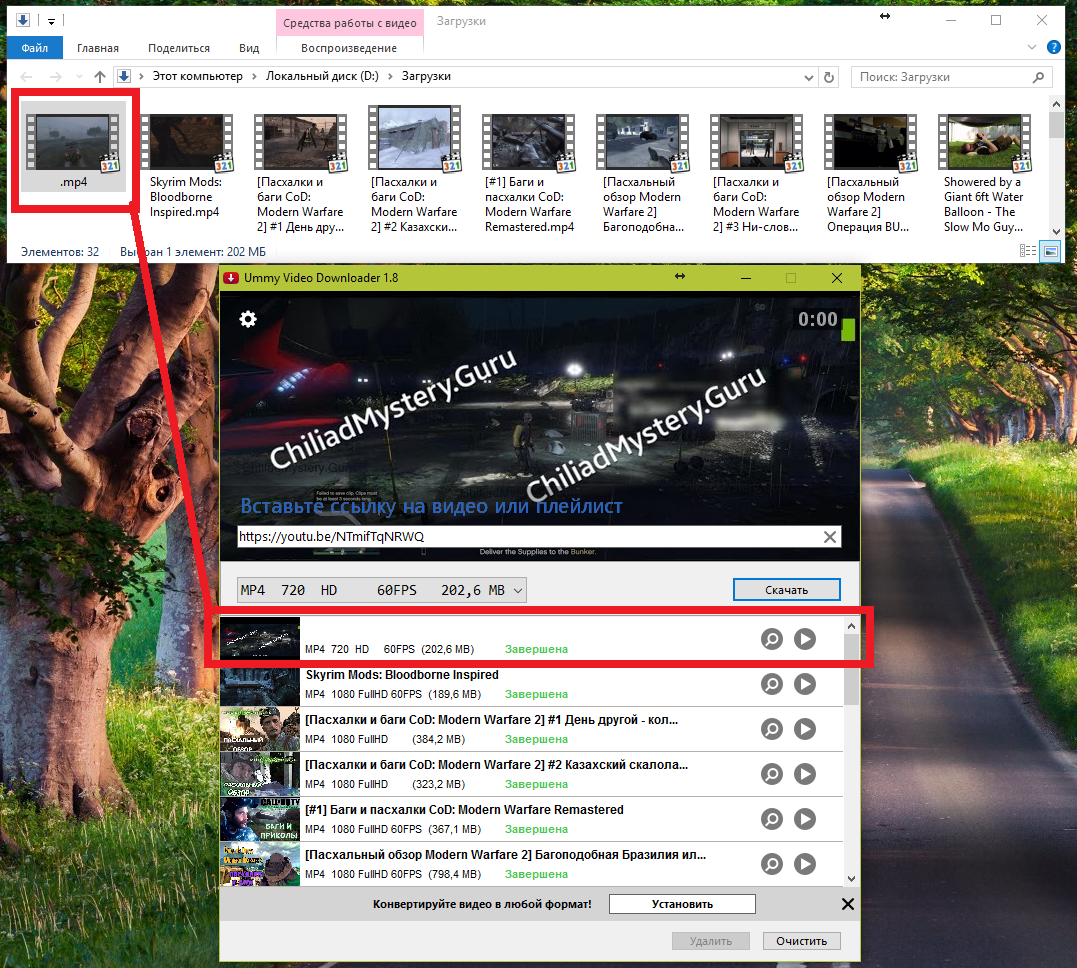Expand the Explorer ribbon chevron
Image resolution: width=1077 pixels, height=968 pixels.
(1031, 47)
